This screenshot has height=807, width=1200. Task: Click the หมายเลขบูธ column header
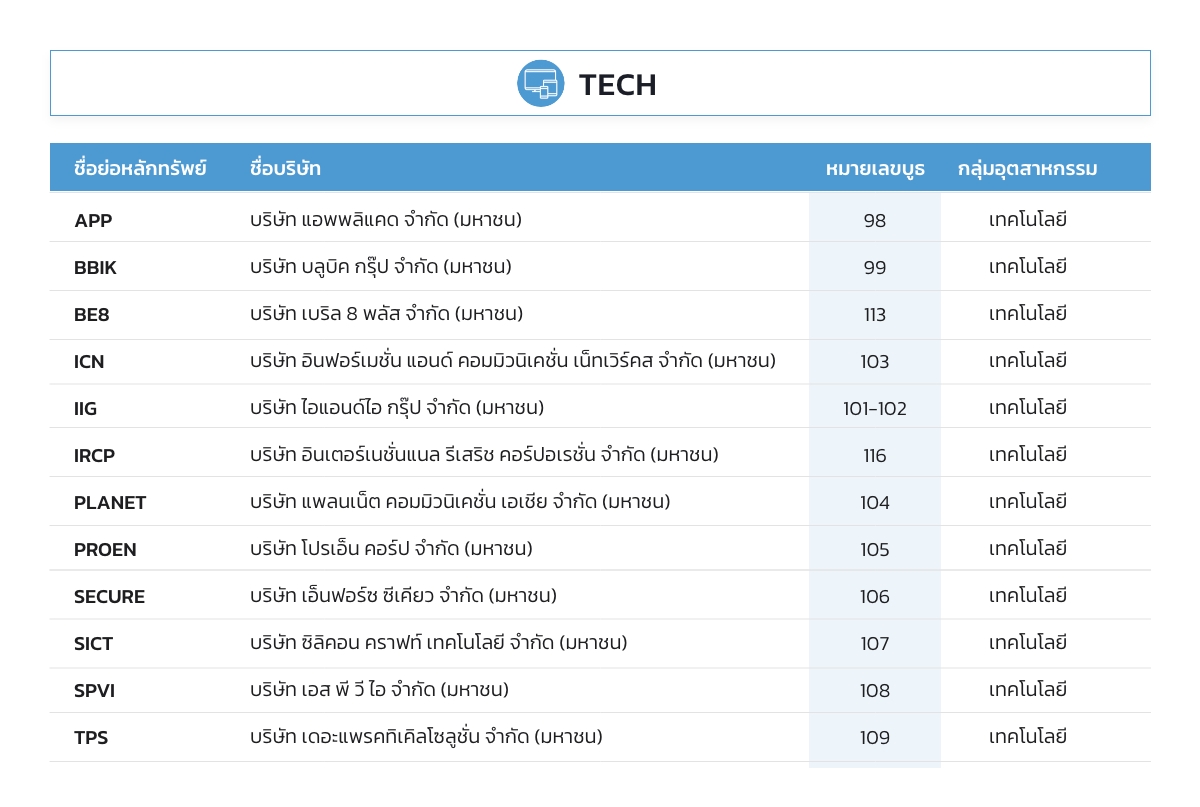click(x=875, y=168)
